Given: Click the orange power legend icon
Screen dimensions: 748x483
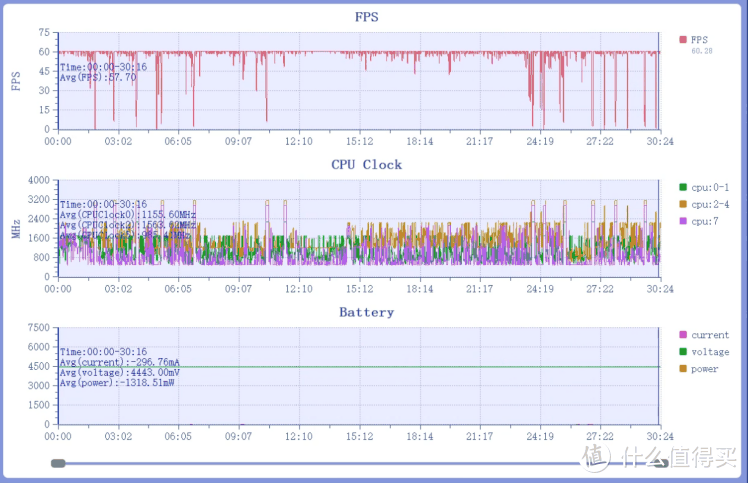Looking at the screenshot, I should (x=683, y=369).
